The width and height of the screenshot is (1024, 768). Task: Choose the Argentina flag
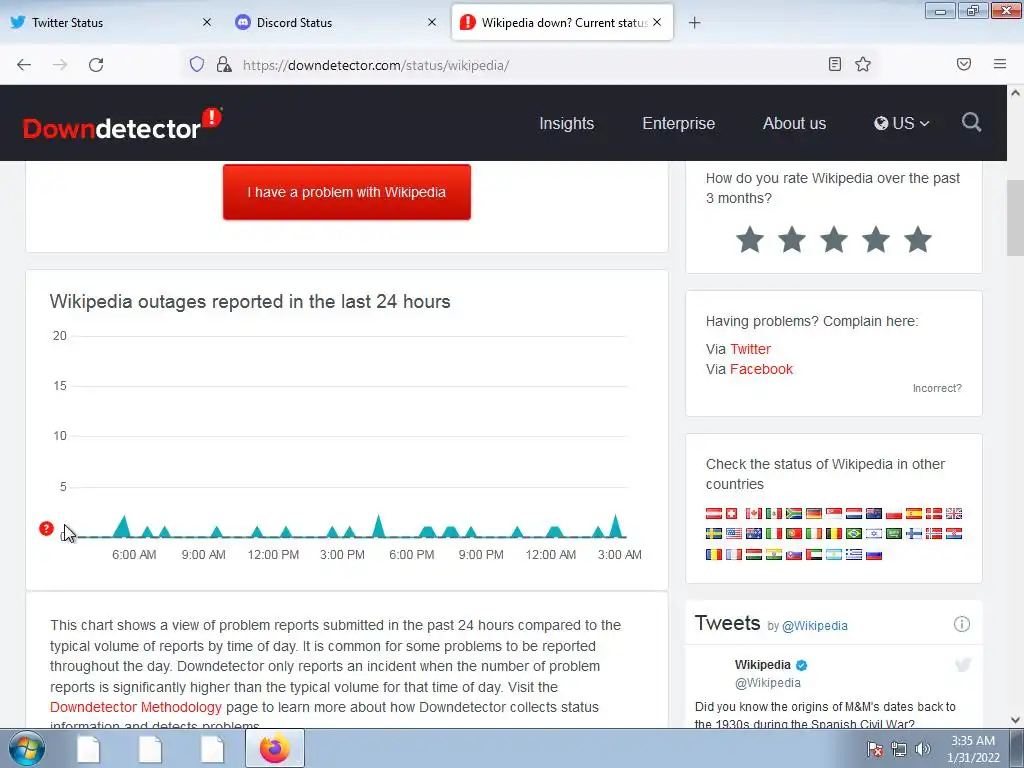(x=834, y=554)
